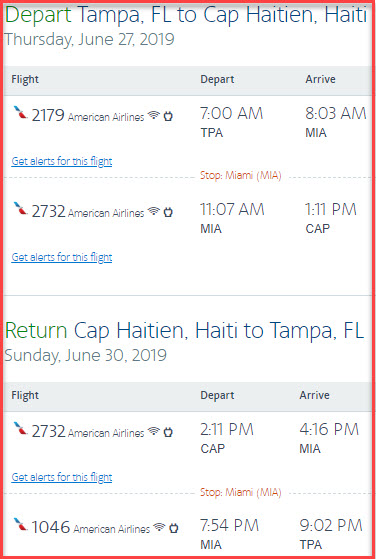Click the Wi-Fi icon on return flight 2732

coord(154,431)
